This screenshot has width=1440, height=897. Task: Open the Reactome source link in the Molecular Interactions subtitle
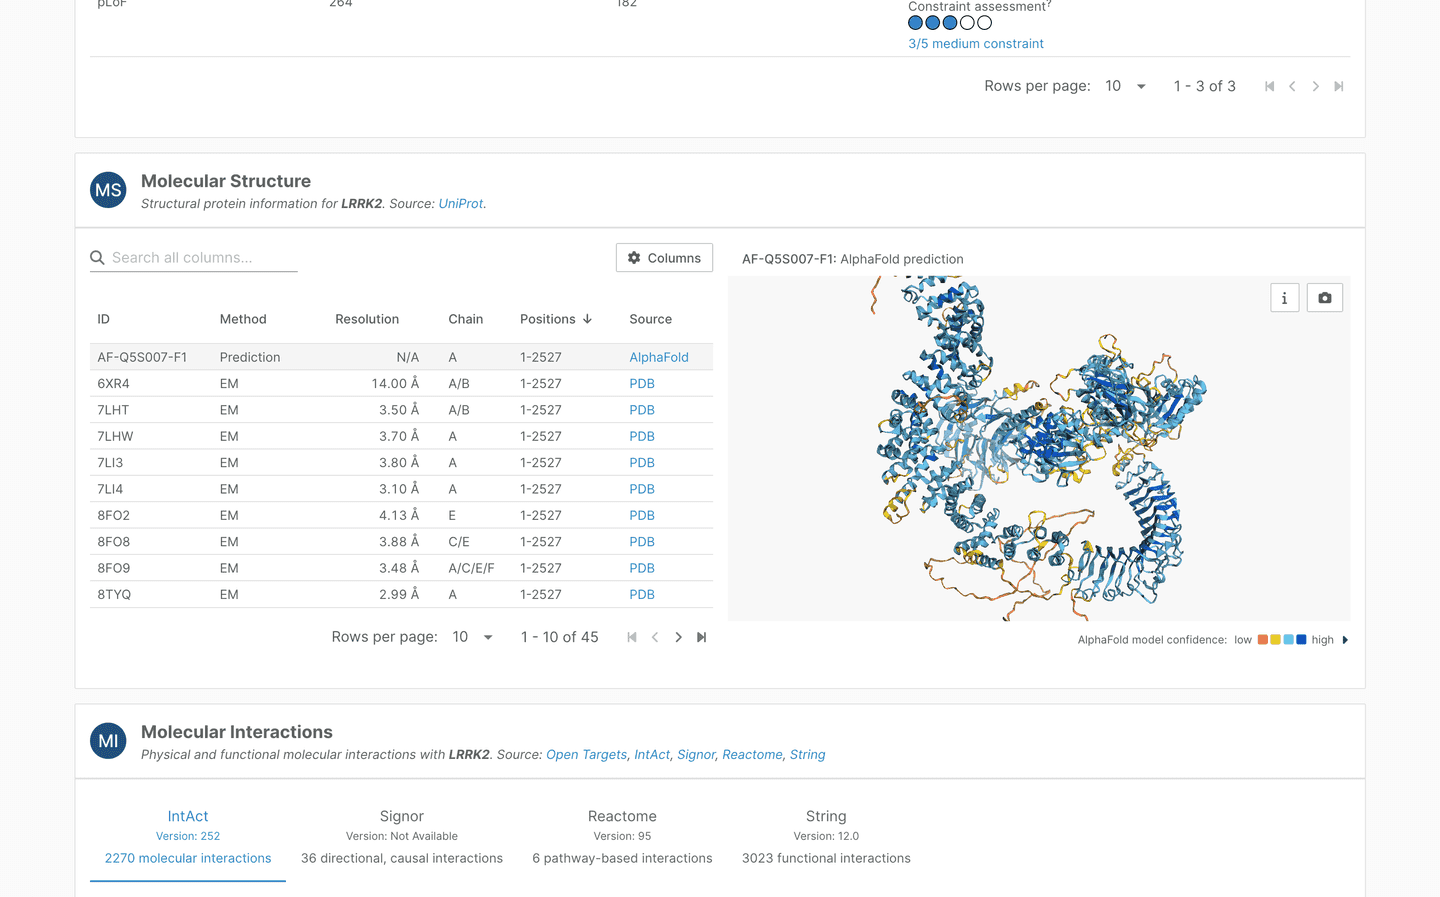pyautogui.click(x=753, y=755)
